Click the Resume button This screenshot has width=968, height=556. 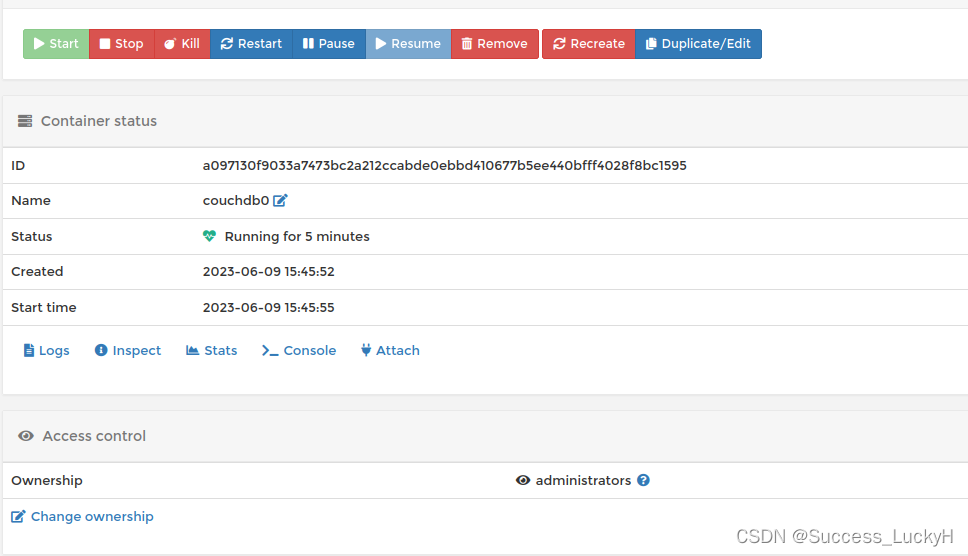coord(409,44)
